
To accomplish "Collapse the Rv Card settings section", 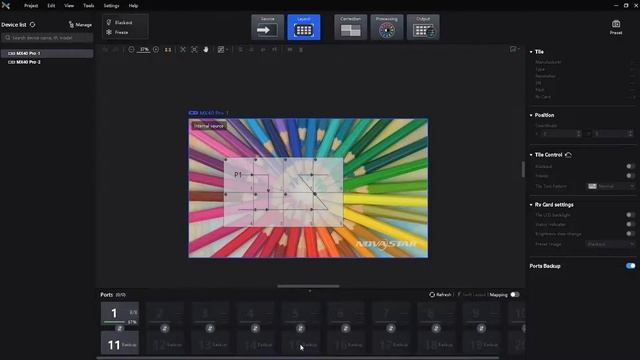I will pos(531,205).
